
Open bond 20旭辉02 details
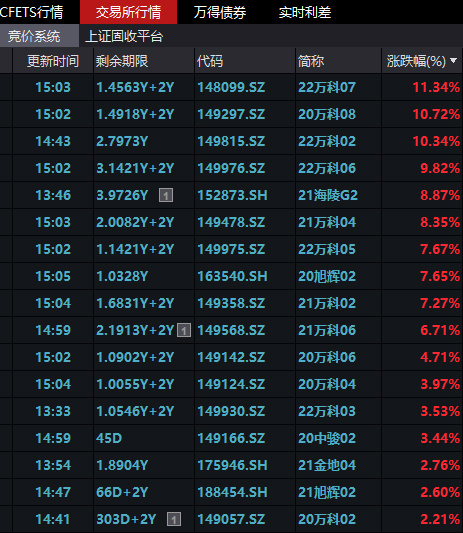327,276
